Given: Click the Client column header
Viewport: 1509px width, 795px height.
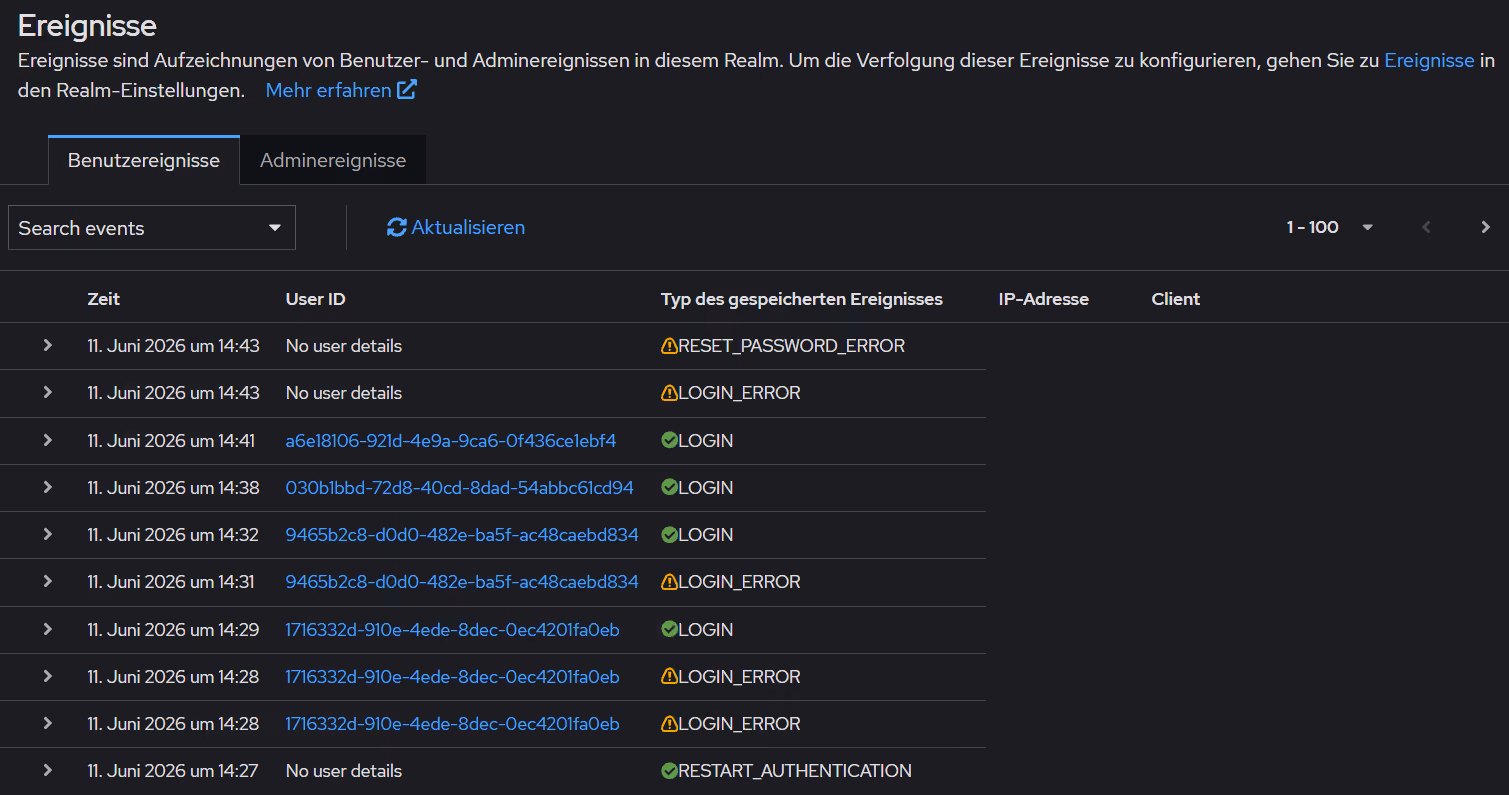Looking at the screenshot, I should pos(1176,299).
